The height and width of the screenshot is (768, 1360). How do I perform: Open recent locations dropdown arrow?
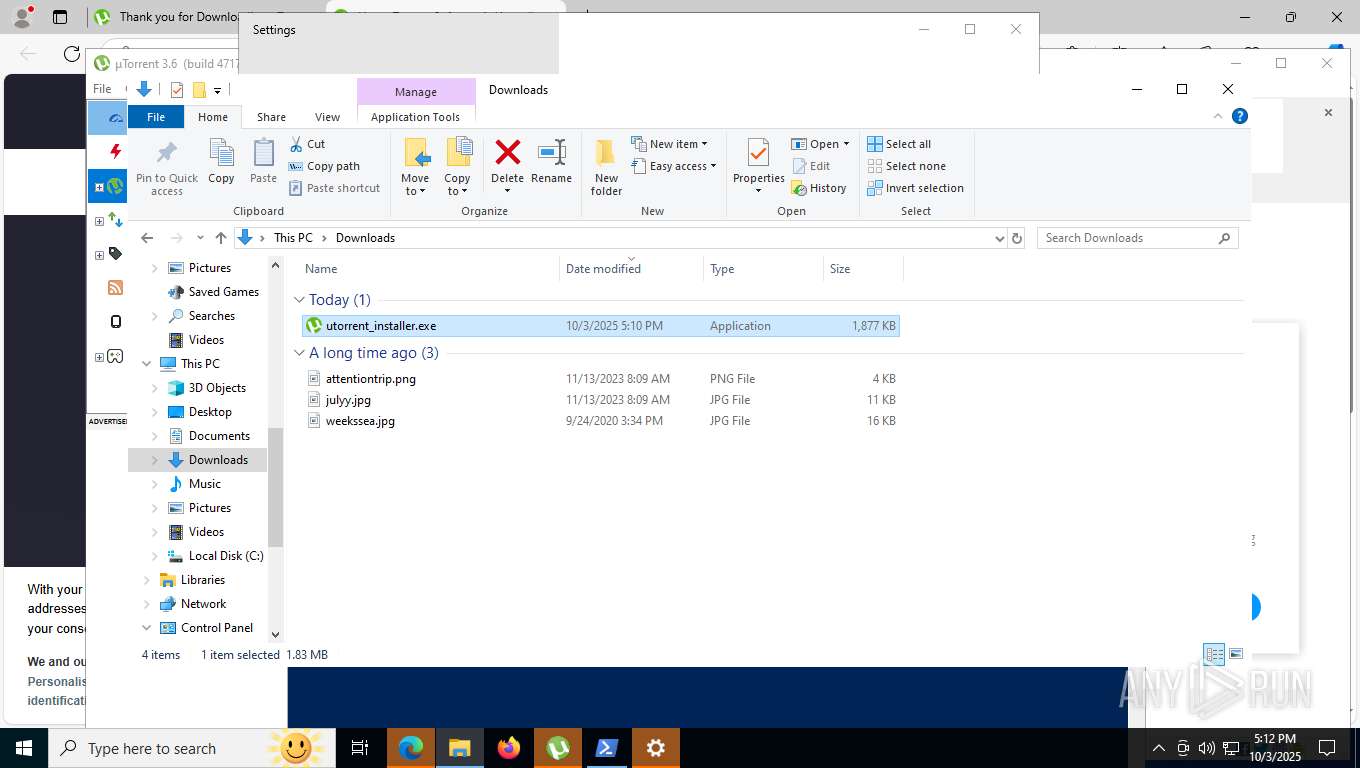click(x=201, y=238)
